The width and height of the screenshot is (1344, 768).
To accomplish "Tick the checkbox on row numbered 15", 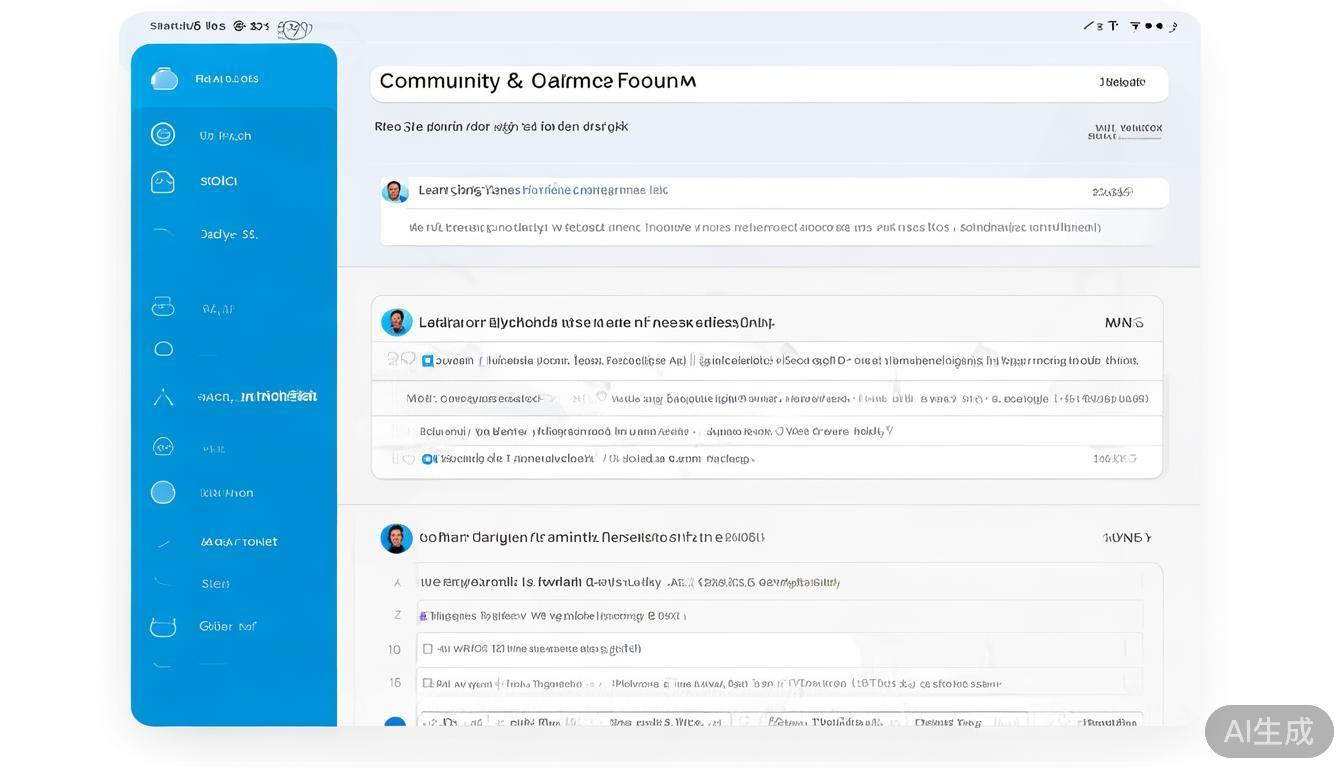I will click(428, 684).
